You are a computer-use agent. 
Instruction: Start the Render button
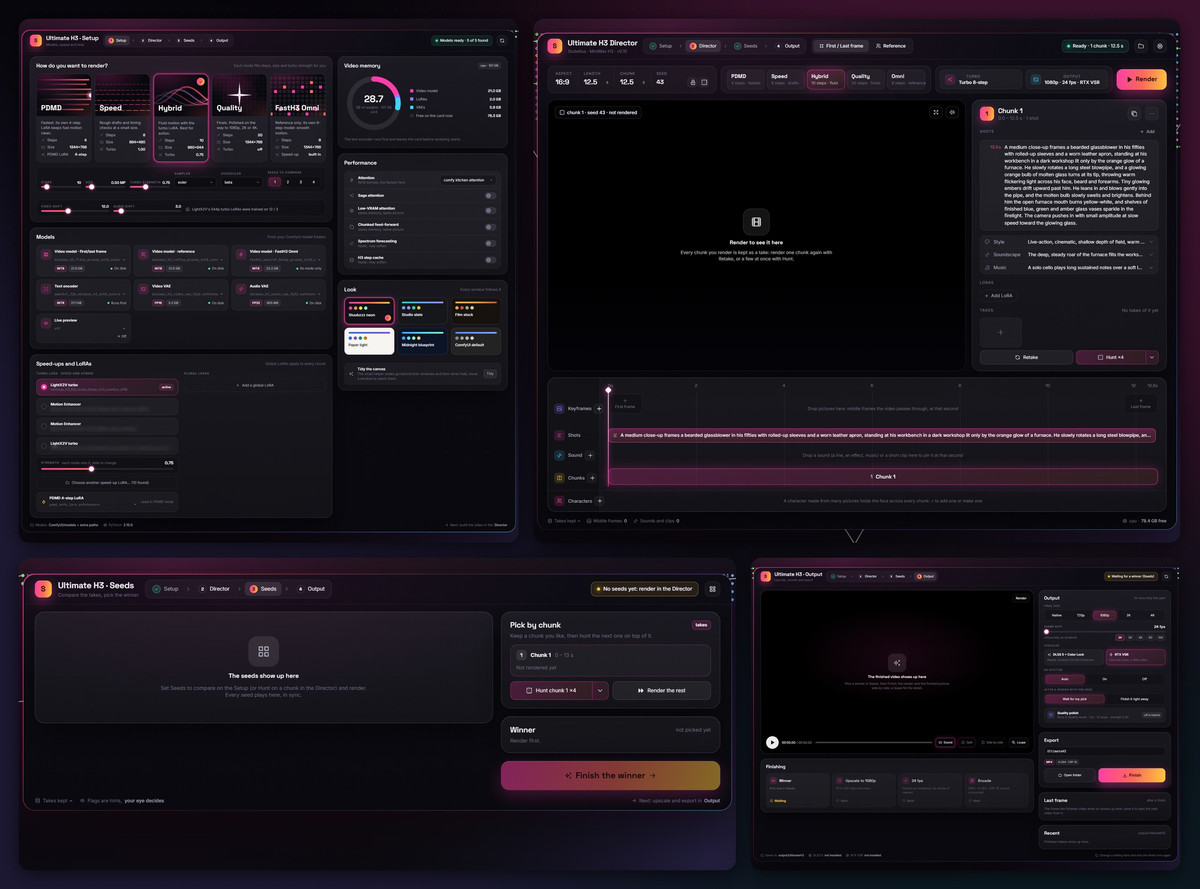click(1141, 80)
